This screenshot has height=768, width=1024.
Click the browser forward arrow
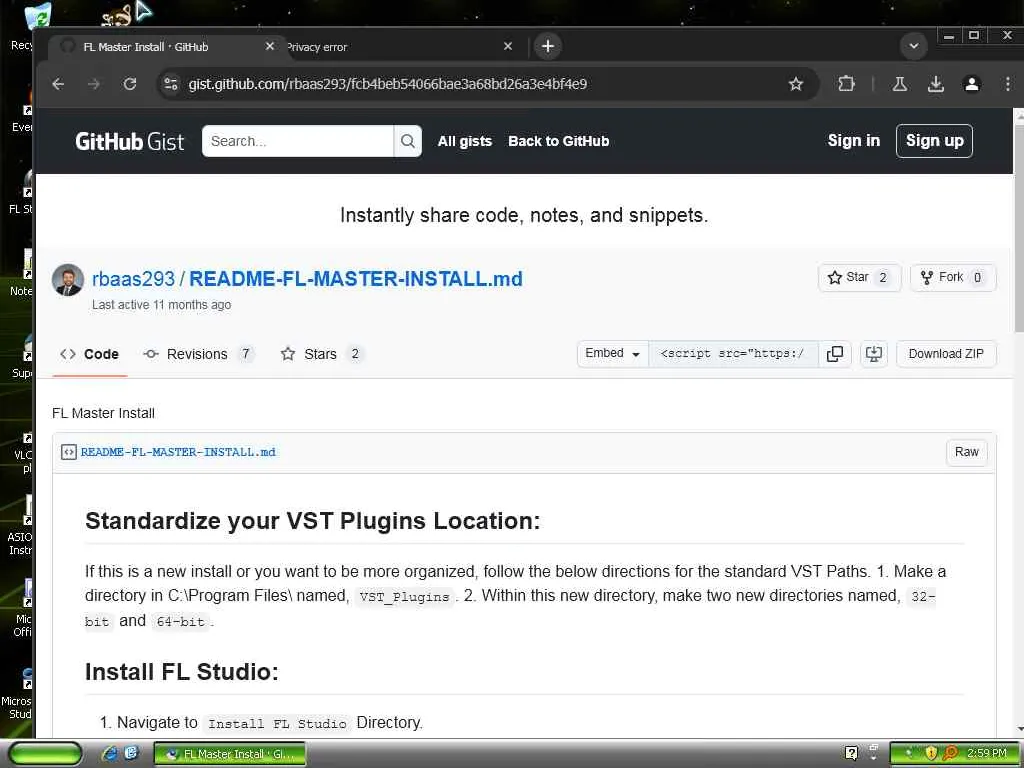[94, 84]
